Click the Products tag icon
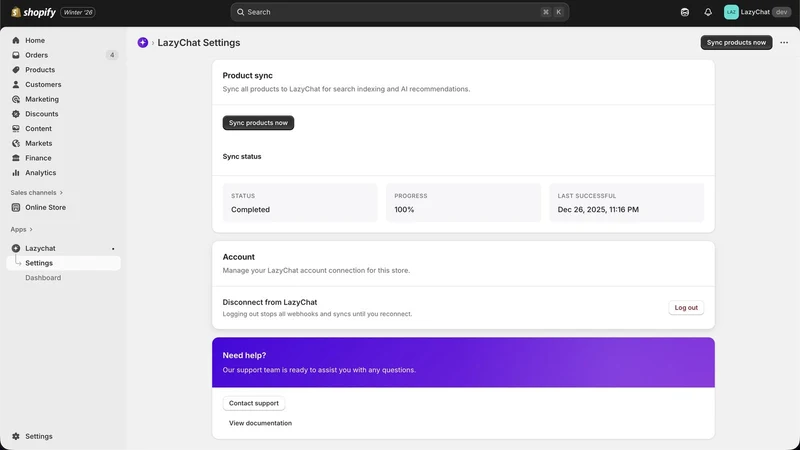 (x=16, y=70)
